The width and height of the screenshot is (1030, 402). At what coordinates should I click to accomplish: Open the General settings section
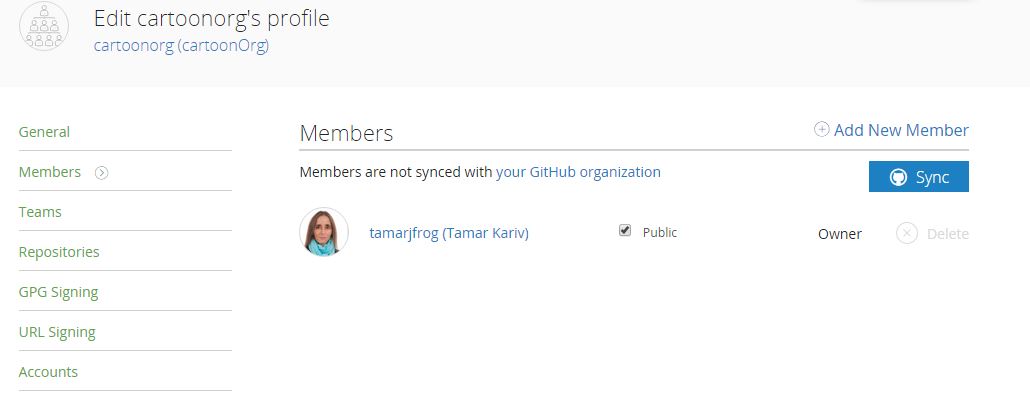click(x=44, y=132)
